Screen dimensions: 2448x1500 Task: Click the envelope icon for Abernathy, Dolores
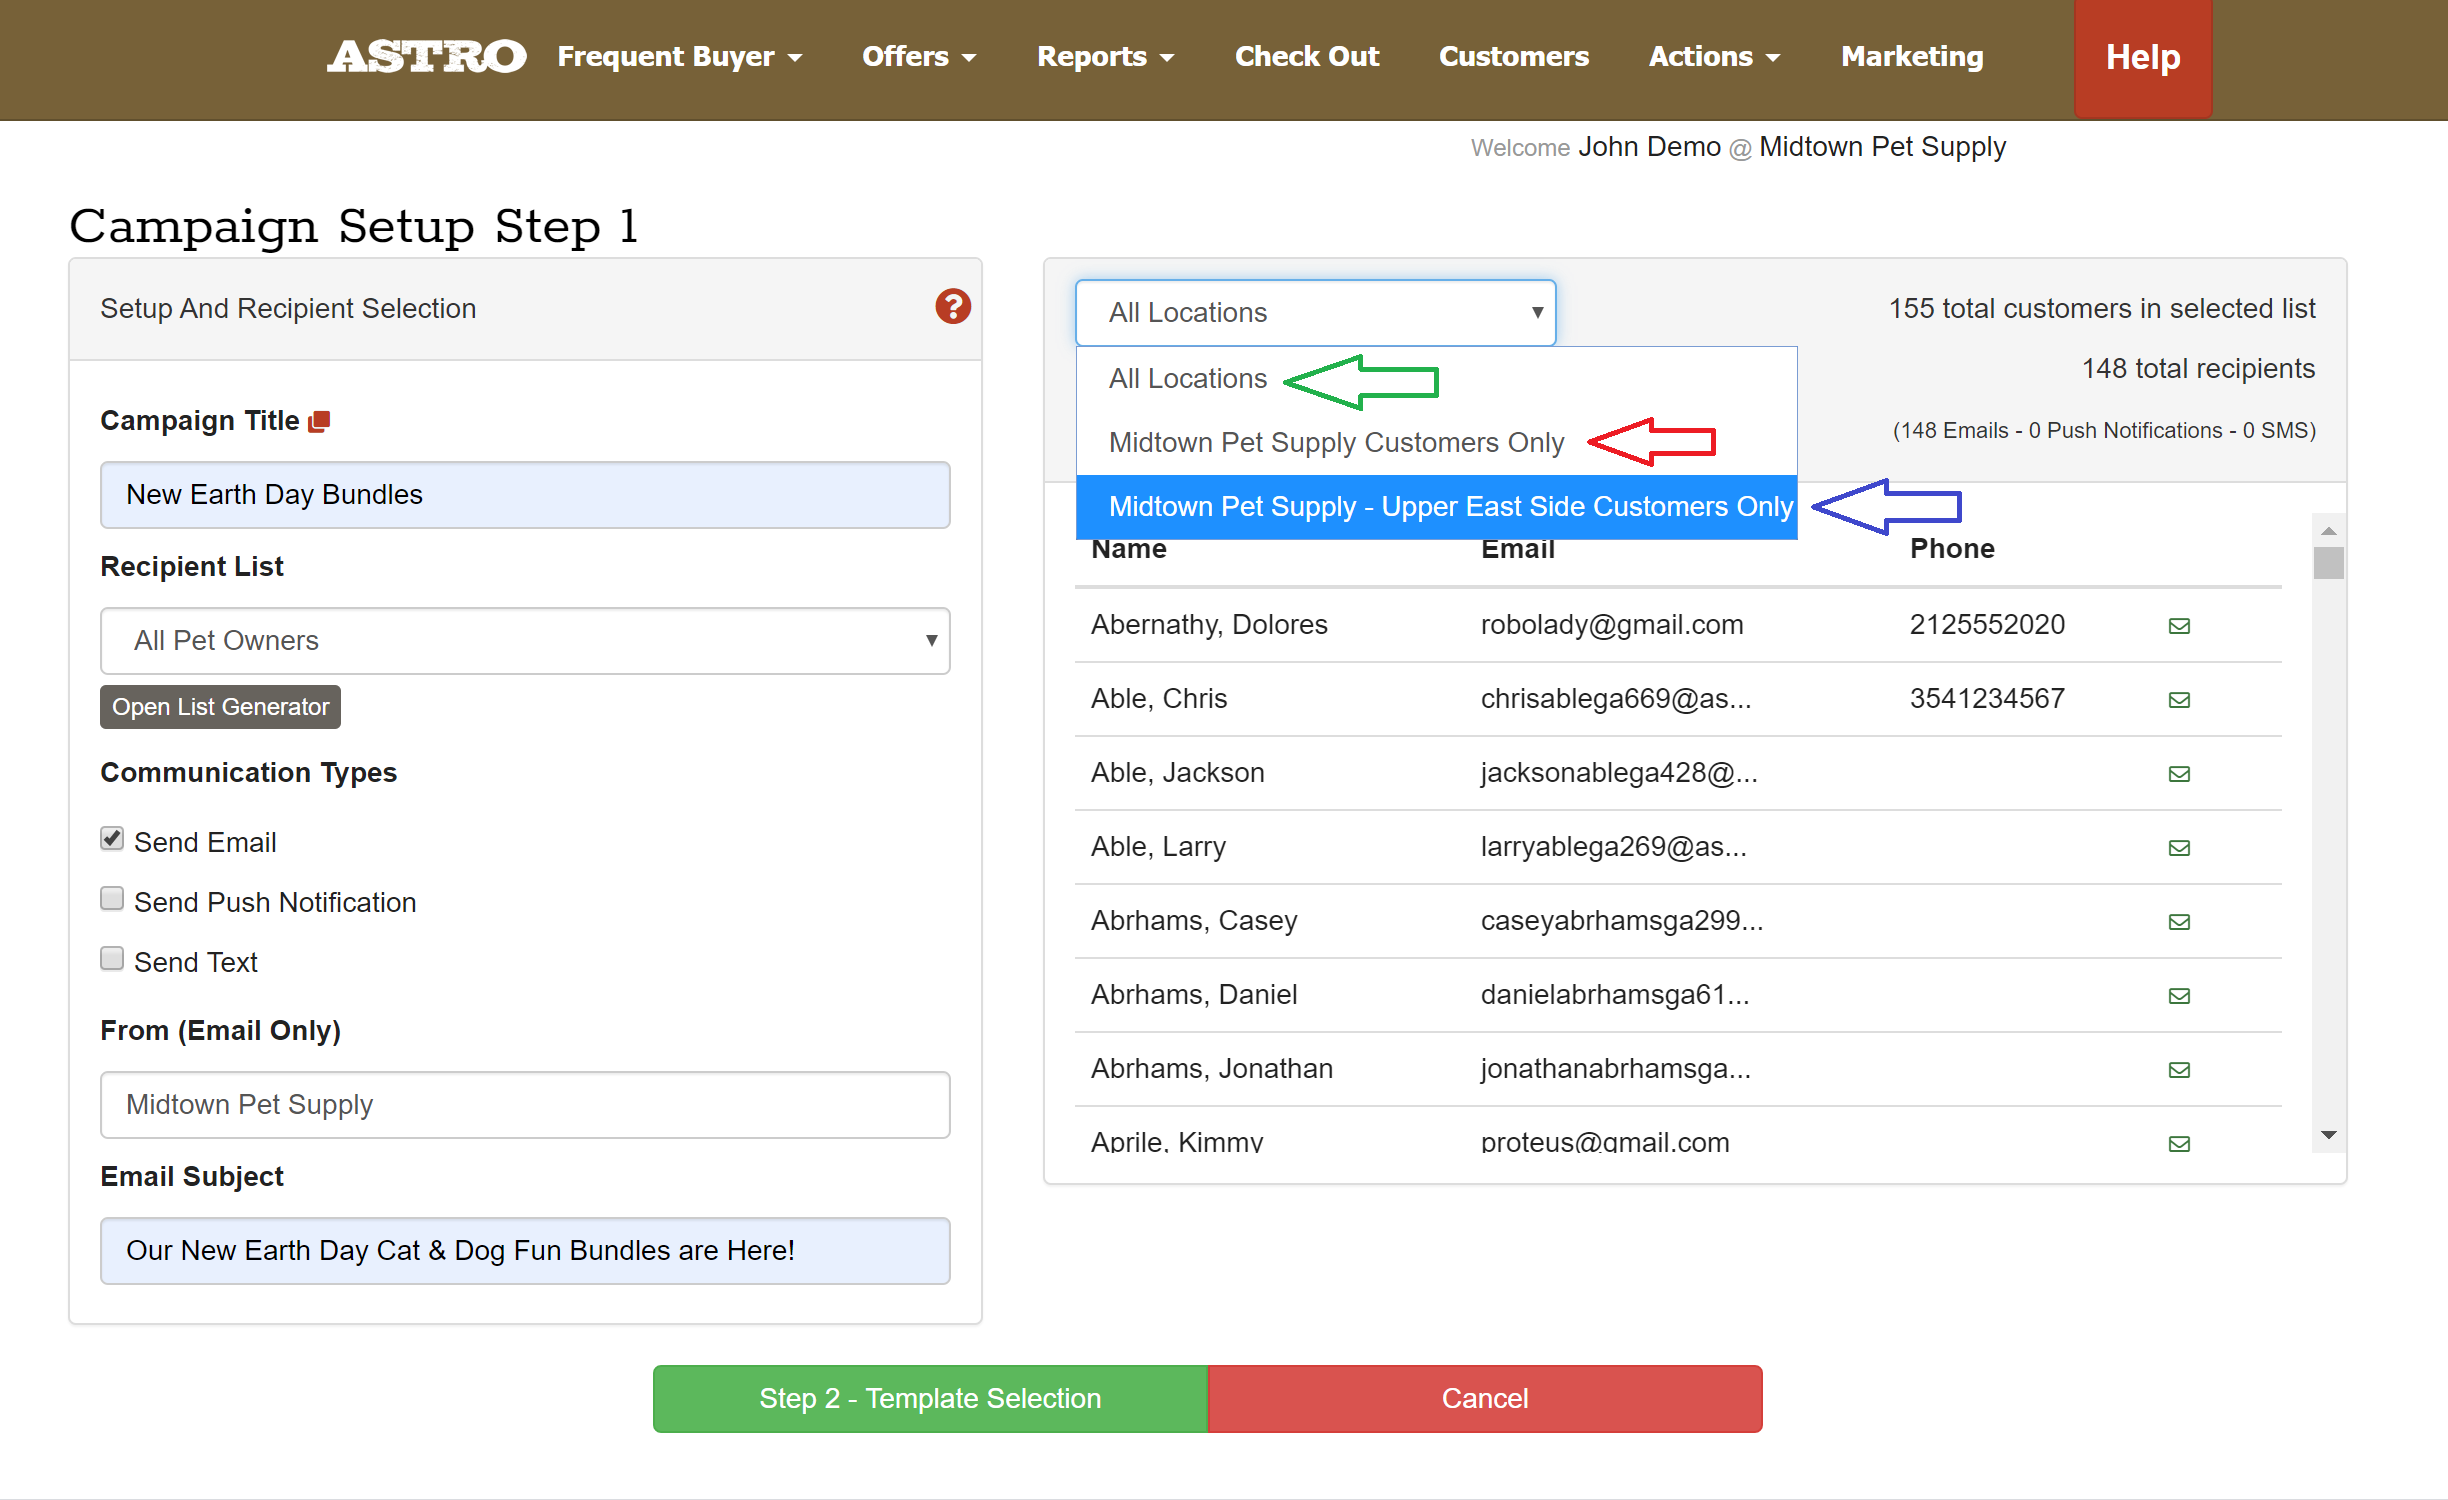[x=2179, y=626]
